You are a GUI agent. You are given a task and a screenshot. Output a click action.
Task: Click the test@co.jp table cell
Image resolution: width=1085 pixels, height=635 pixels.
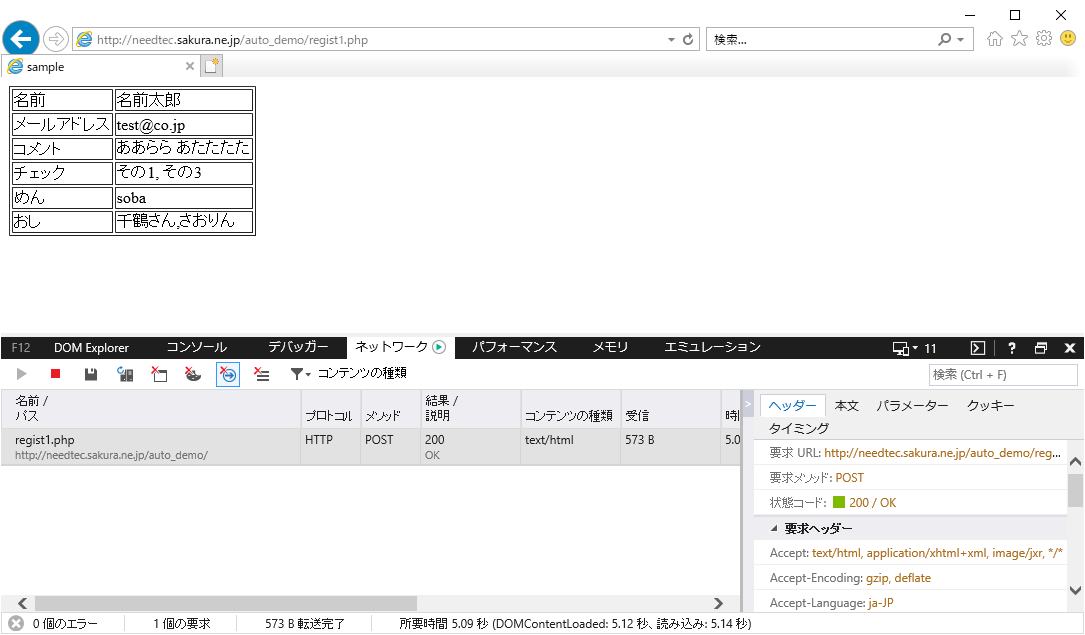pos(183,125)
